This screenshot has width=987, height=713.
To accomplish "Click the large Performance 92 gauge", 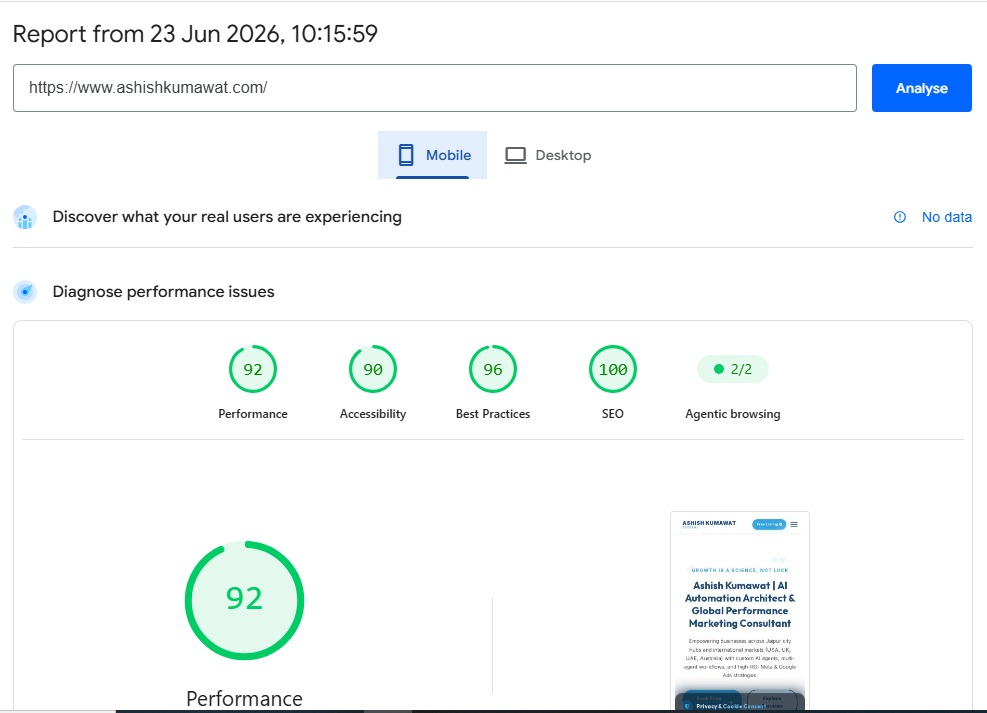I will (244, 600).
